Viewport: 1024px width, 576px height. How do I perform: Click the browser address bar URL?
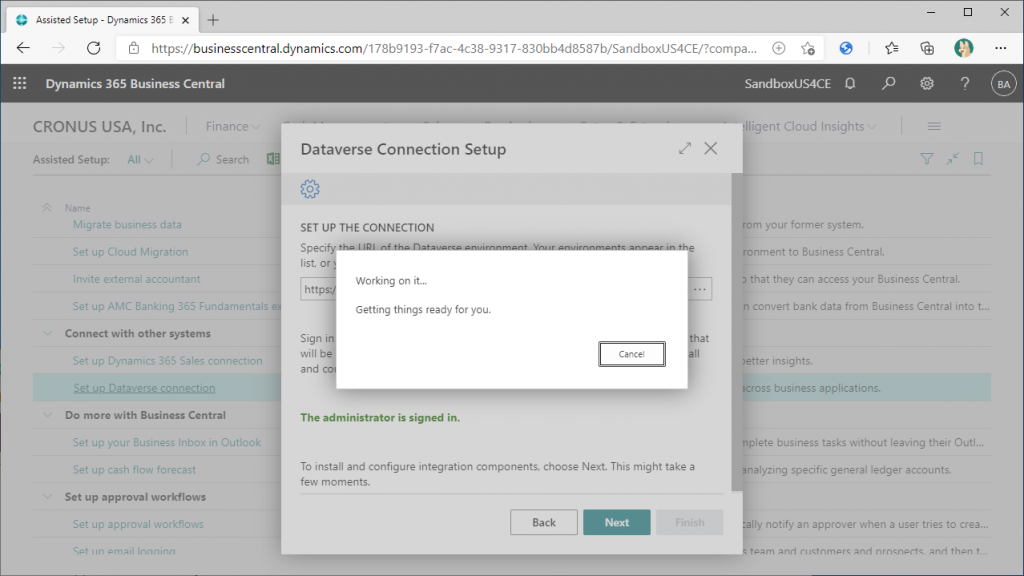(x=455, y=48)
